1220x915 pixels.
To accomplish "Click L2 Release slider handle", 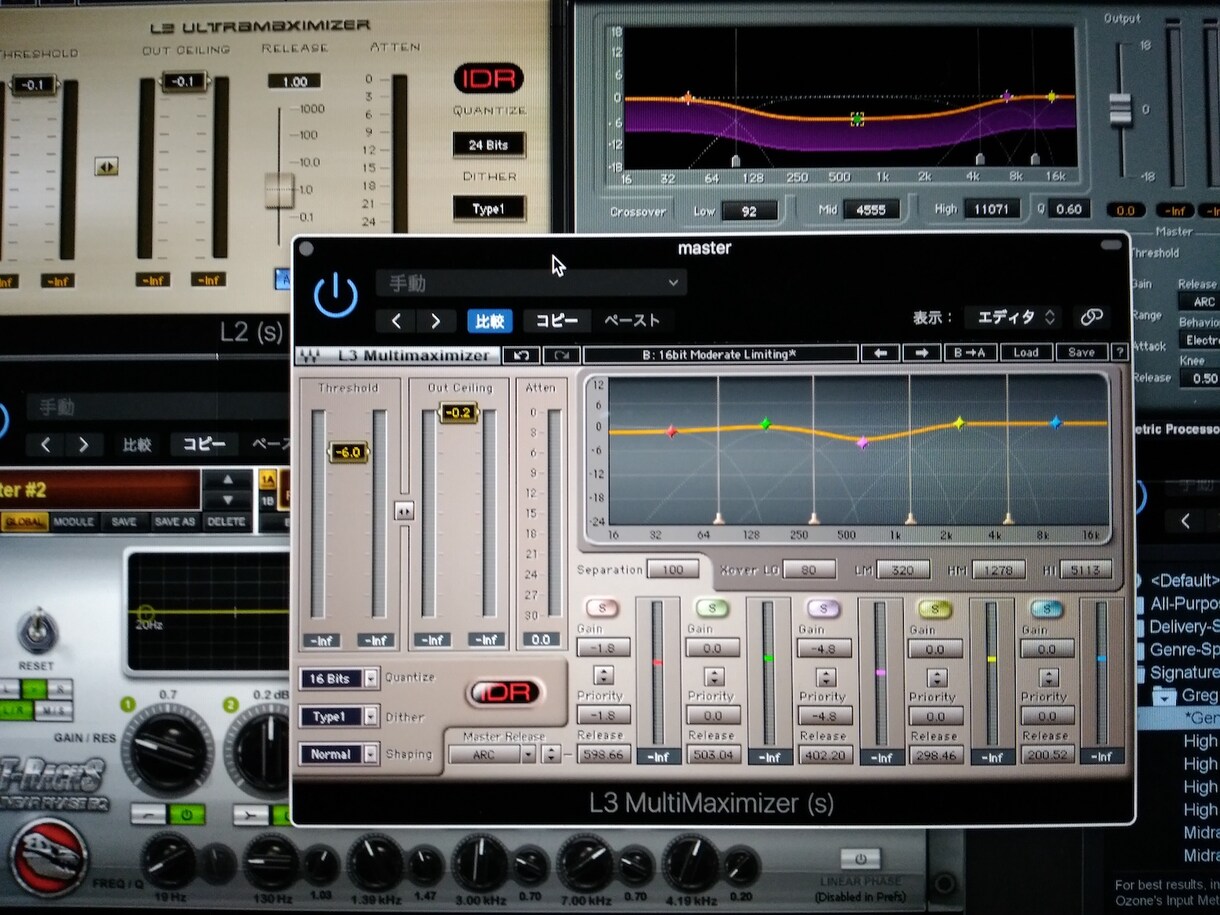I will pos(279,190).
